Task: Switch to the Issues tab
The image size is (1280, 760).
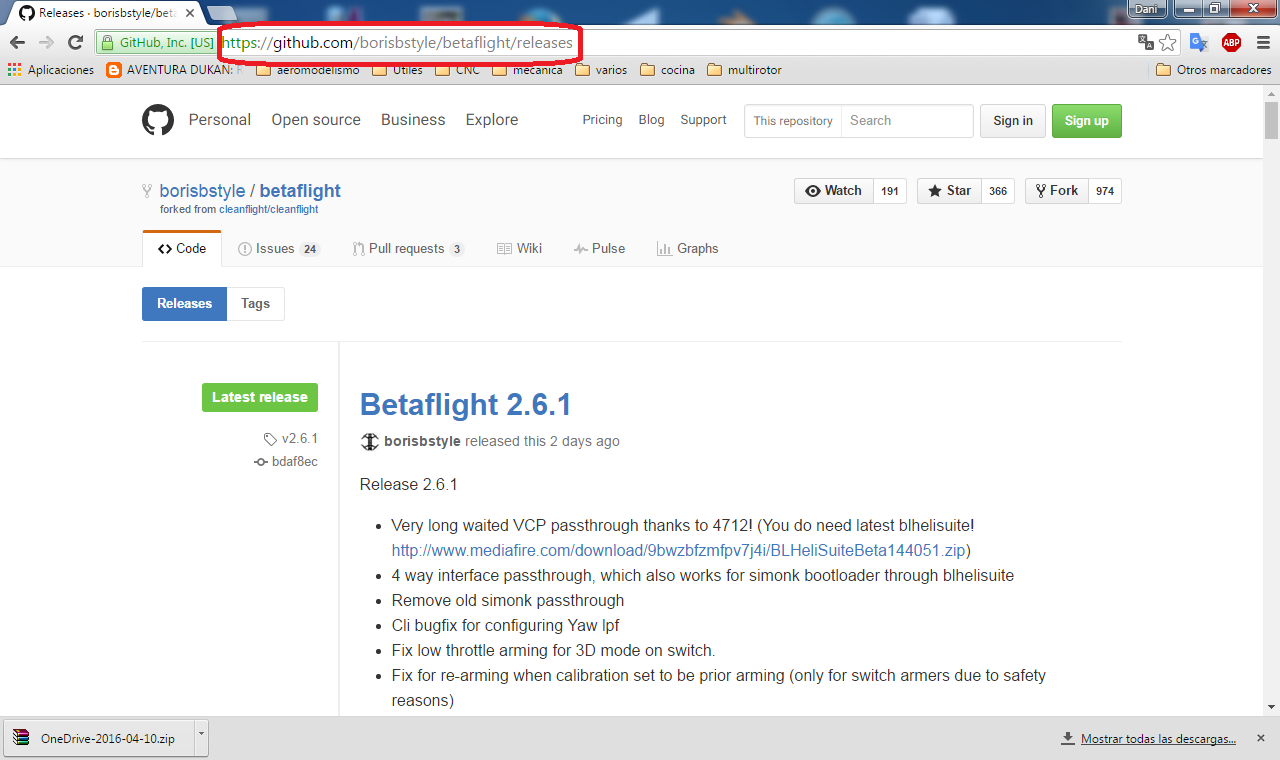Action: [x=279, y=249]
